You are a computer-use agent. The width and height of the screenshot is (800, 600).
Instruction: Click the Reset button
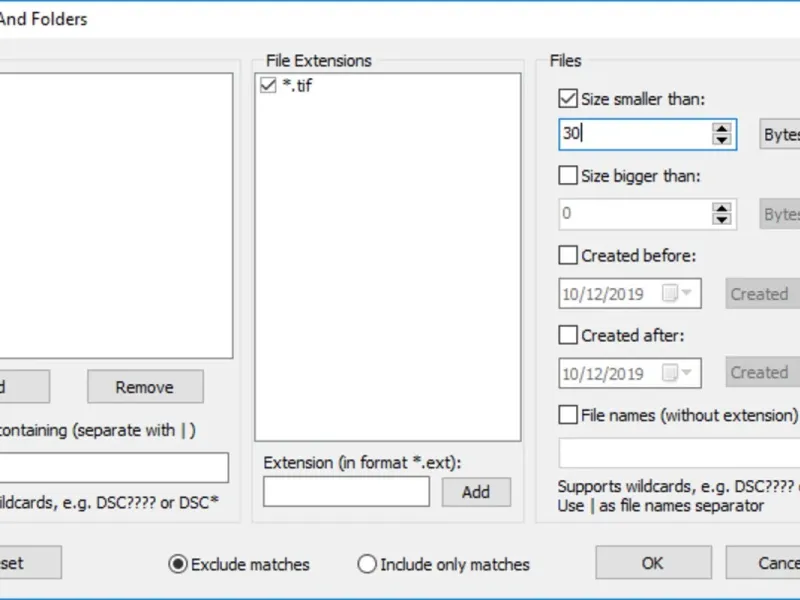coord(31,563)
